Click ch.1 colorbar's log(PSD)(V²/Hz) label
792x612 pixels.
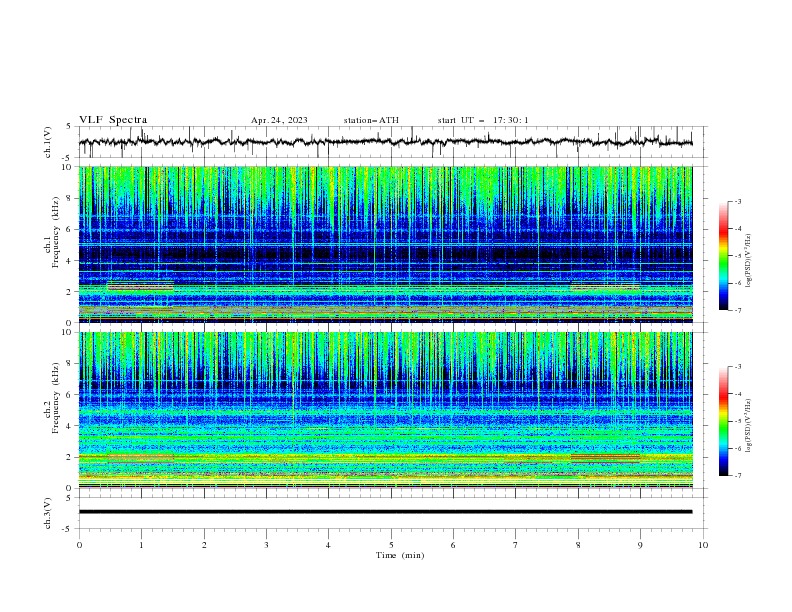[x=748, y=261]
